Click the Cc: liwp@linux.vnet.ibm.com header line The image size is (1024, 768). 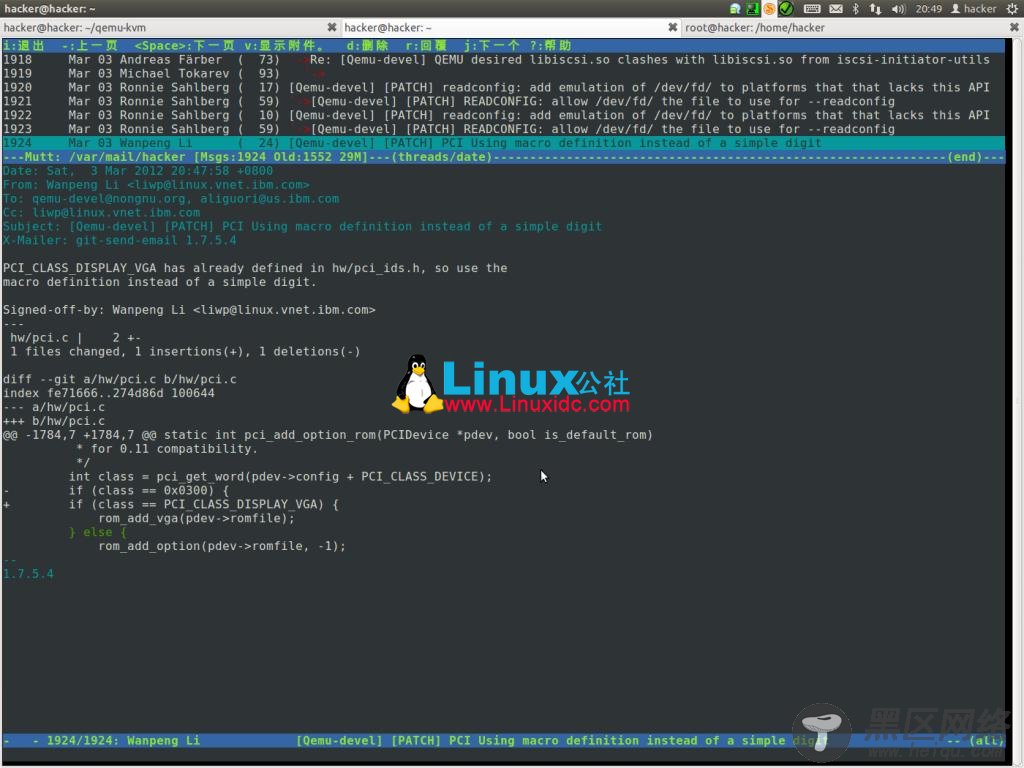(101, 212)
